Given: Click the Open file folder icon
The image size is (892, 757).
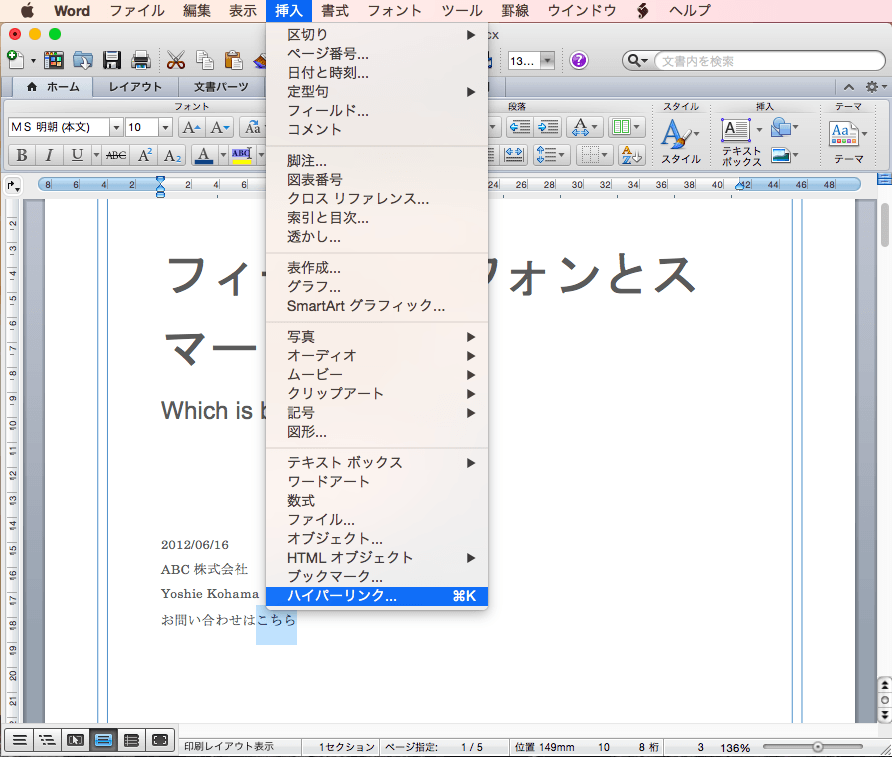Looking at the screenshot, I should pos(83,60).
